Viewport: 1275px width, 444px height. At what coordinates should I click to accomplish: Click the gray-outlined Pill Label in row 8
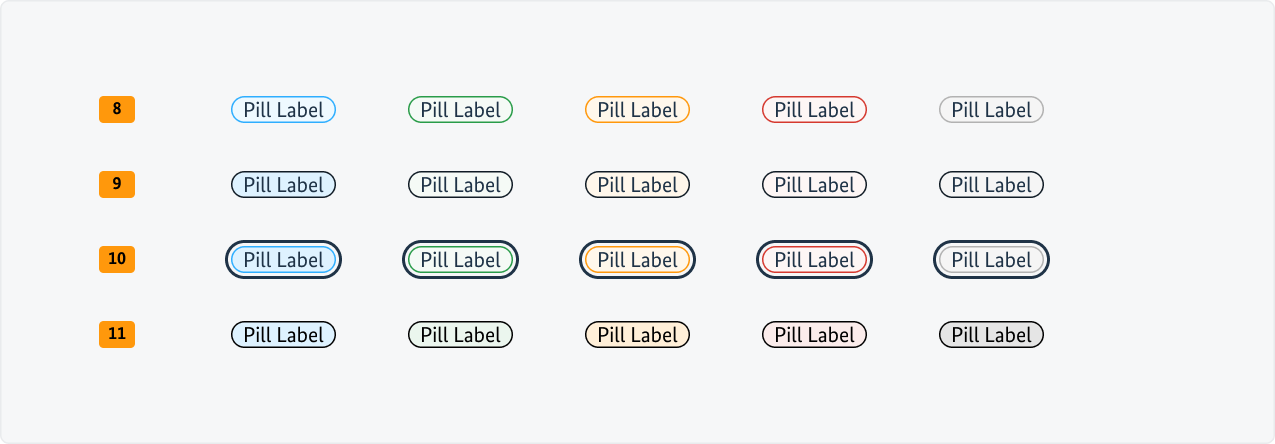click(991, 110)
